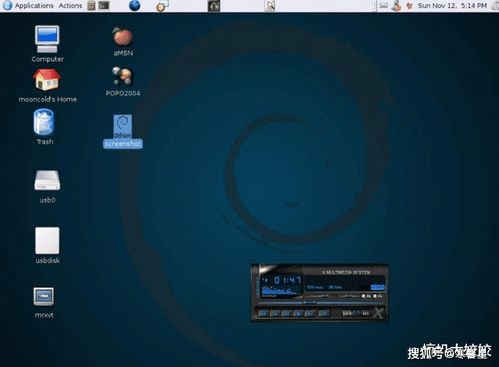
Task: Click the XMMS seek position bar
Action: 320,303
